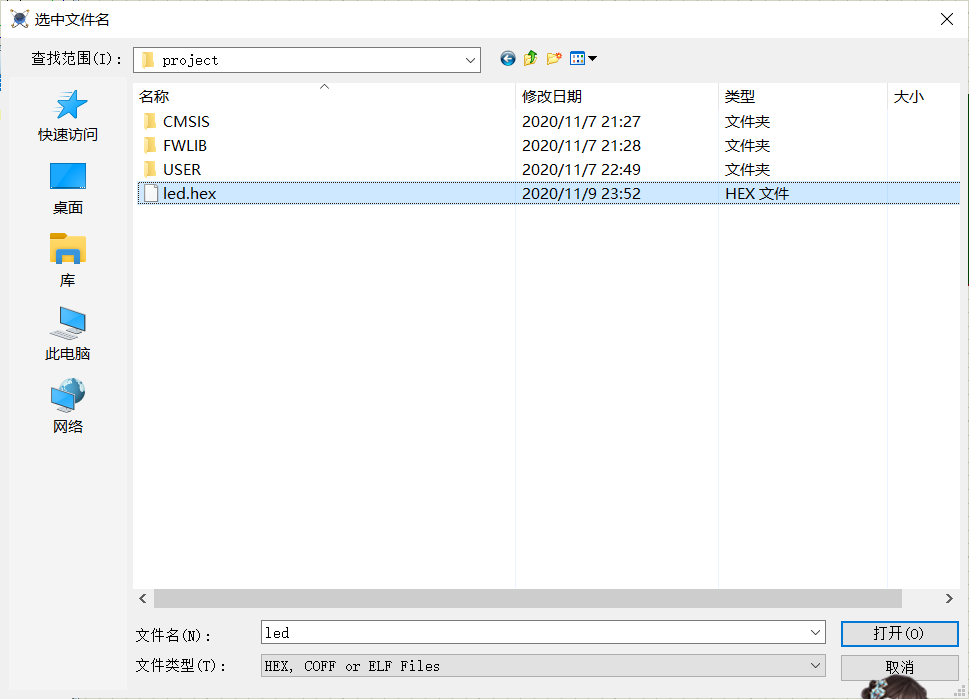Click the date 2020/11/7 21:28
Image resolution: width=969 pixels, height=699 pixels.
coord(582,146)
